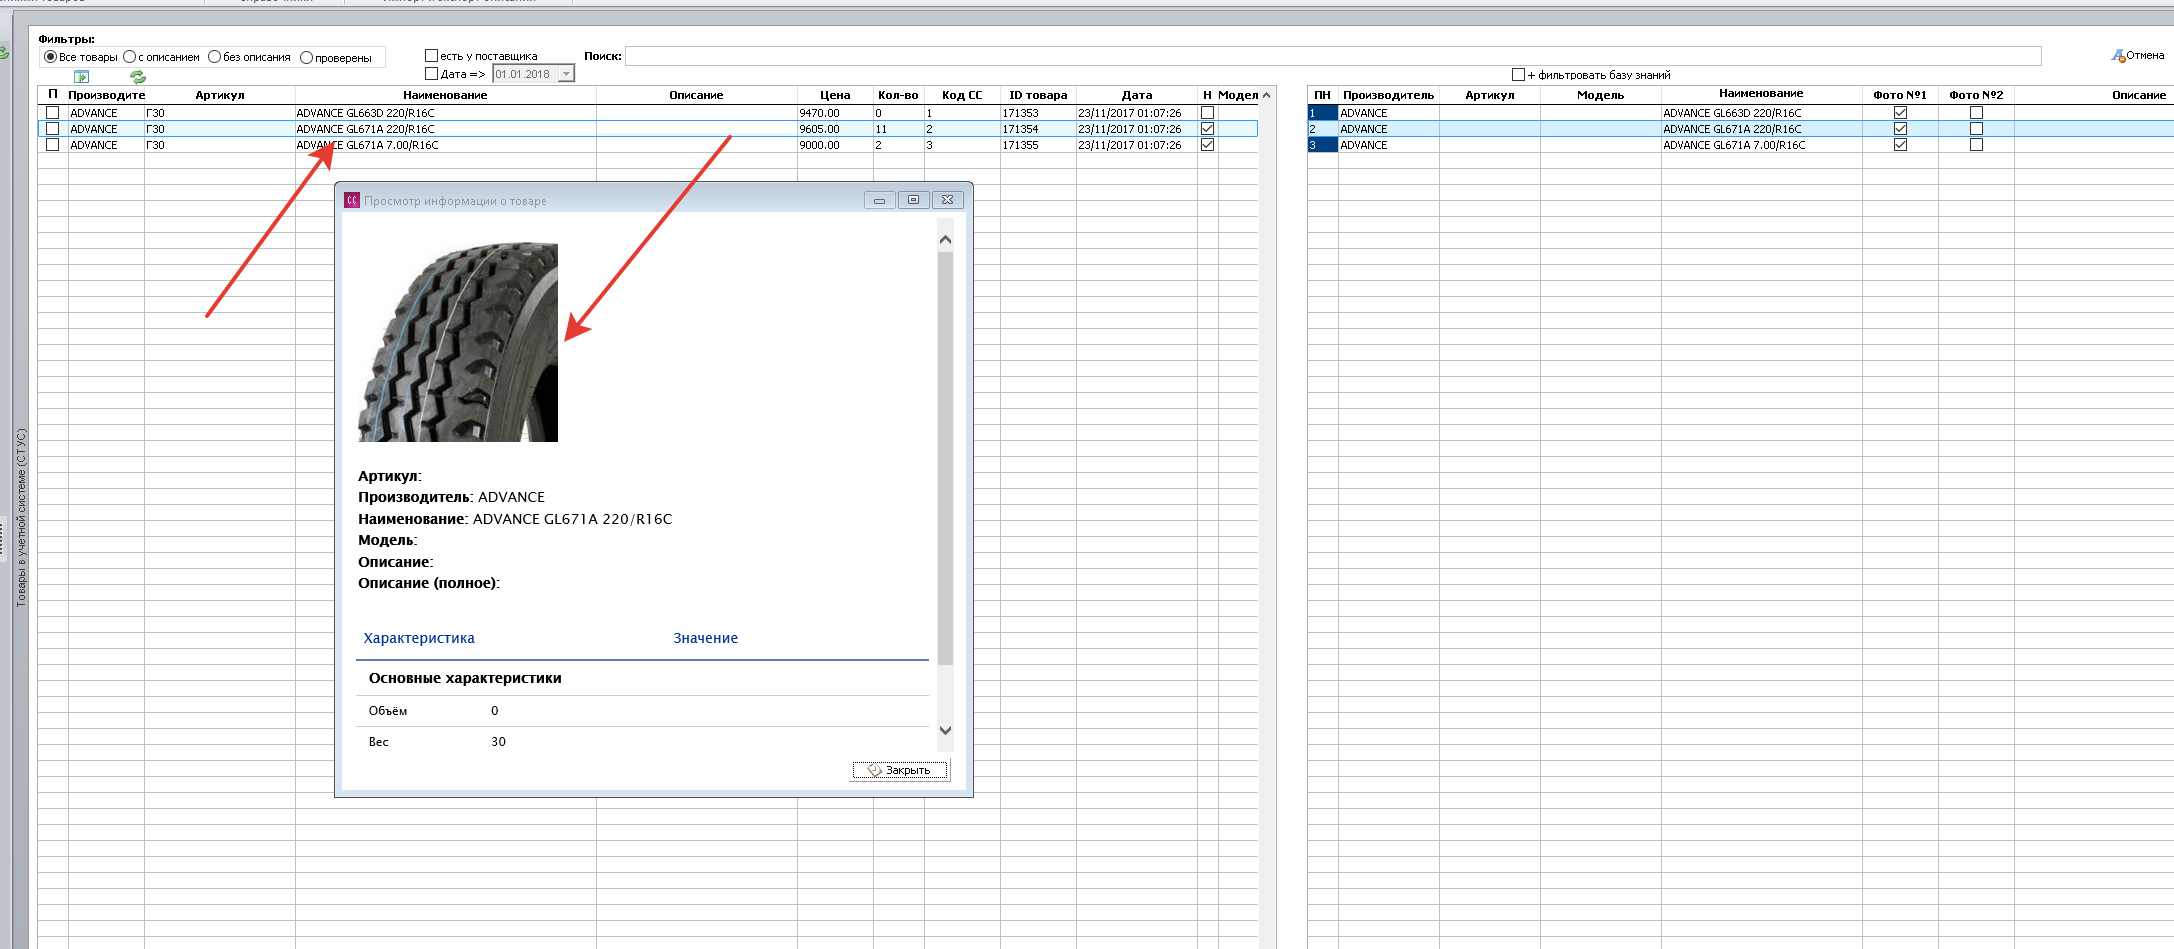The image size is (2174, 949).
Task: Click the dialog scrollbar down arrow
Action: pos(946,730)
